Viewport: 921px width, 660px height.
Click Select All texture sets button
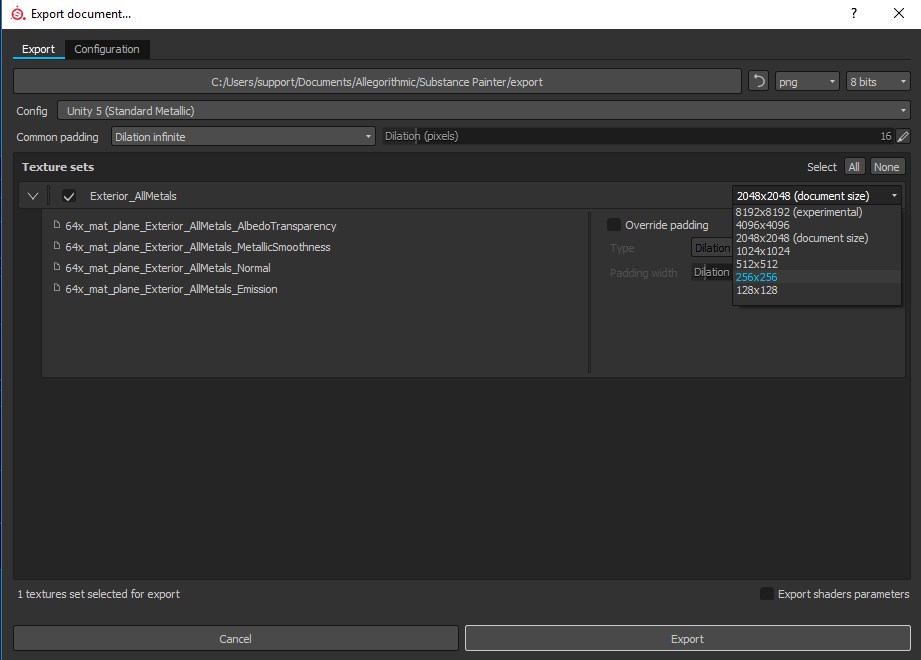[x=854, y=167]
